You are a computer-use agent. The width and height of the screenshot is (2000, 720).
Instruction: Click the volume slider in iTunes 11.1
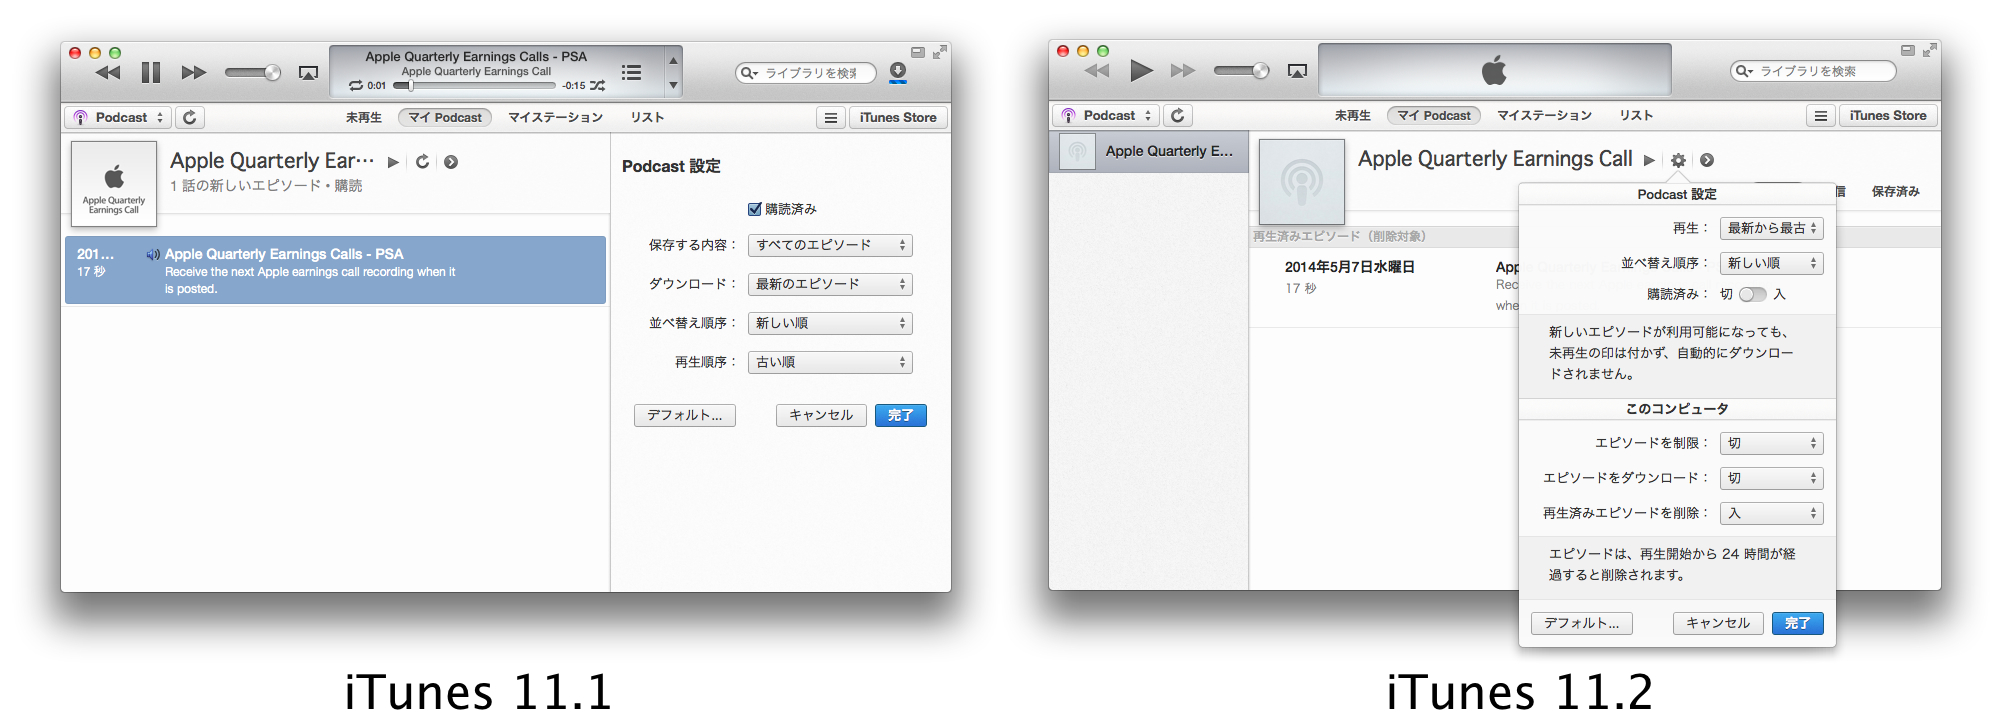click(x=252, y=73)
